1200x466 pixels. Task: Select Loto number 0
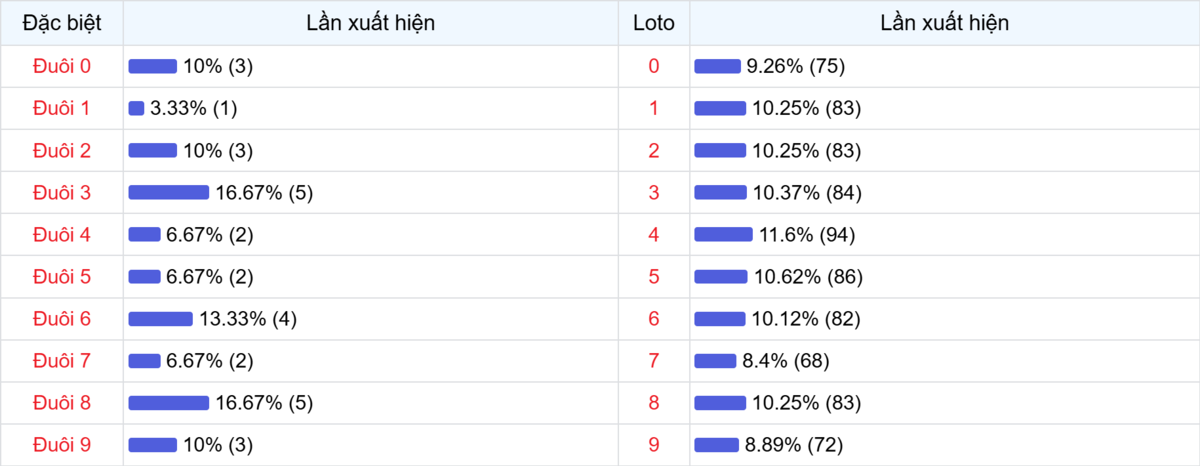point(654,66)
